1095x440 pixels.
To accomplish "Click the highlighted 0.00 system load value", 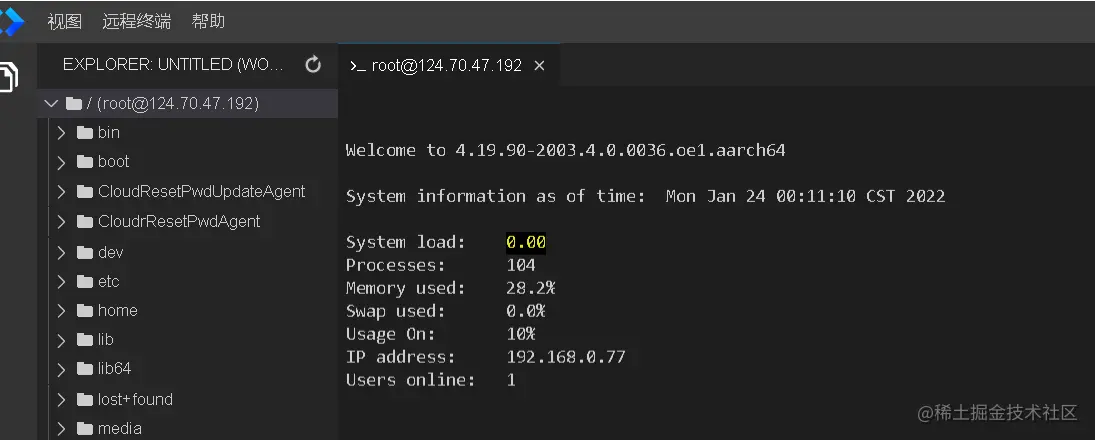I will 526,242.
